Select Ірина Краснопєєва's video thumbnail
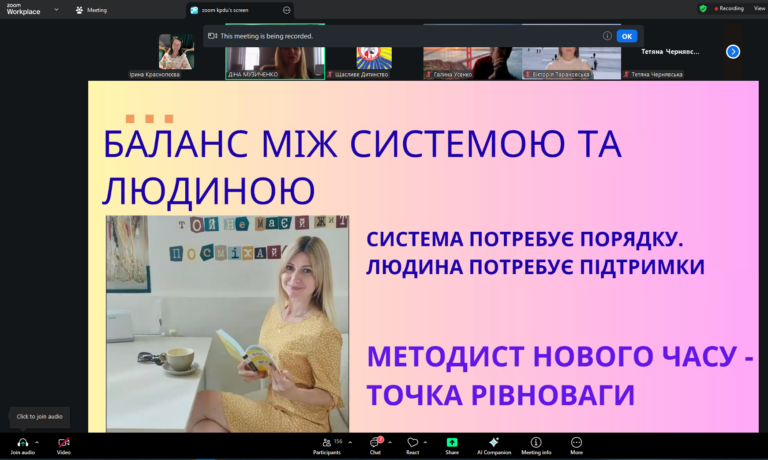Viewport: 768px width, 460px height. tap(176, 52)
